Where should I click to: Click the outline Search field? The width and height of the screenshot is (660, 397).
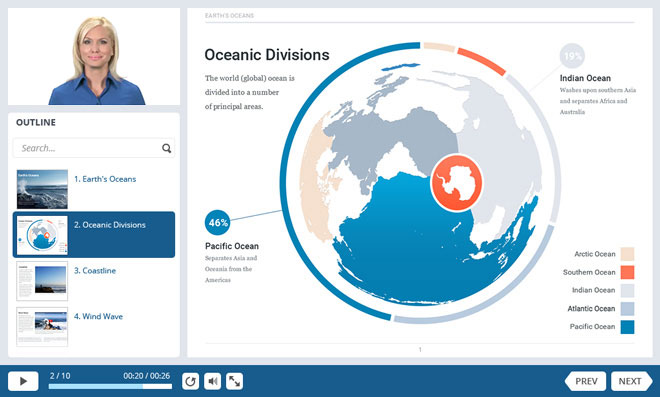(x=94, y=148)
